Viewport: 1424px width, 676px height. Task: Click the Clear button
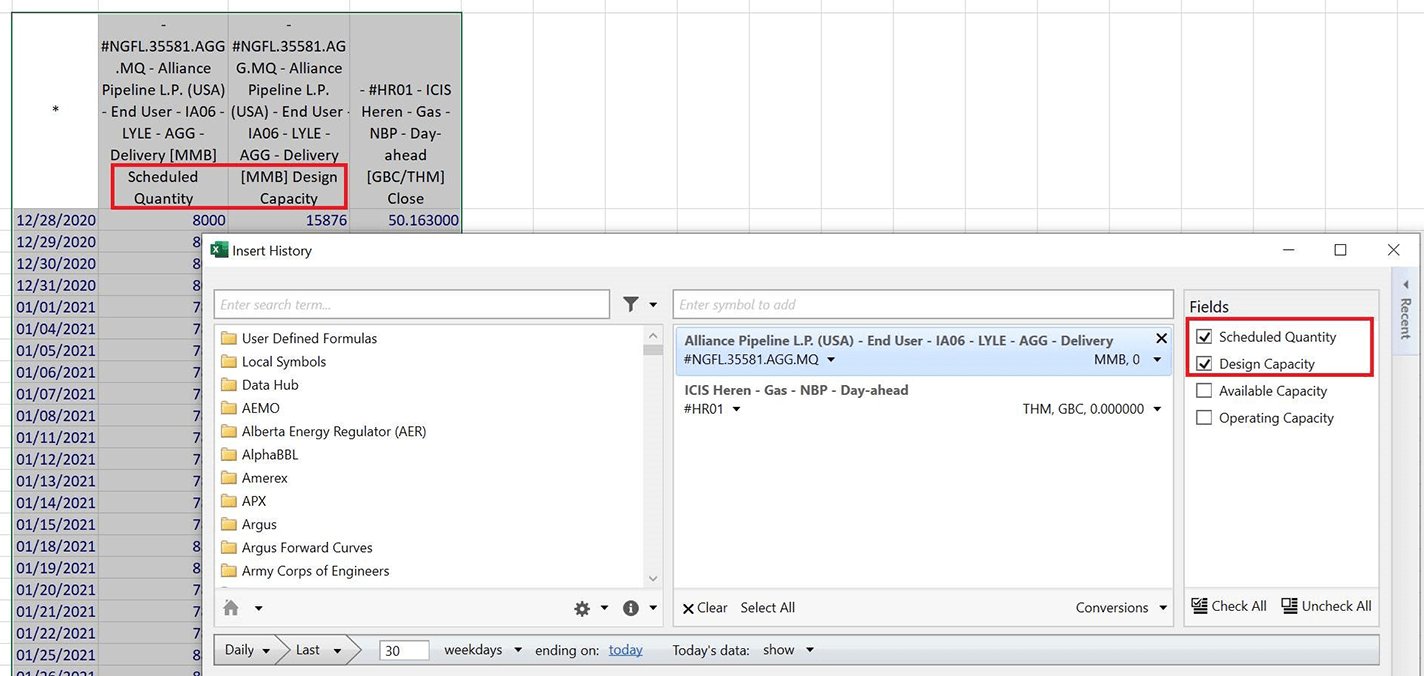[x=705, y=607]
